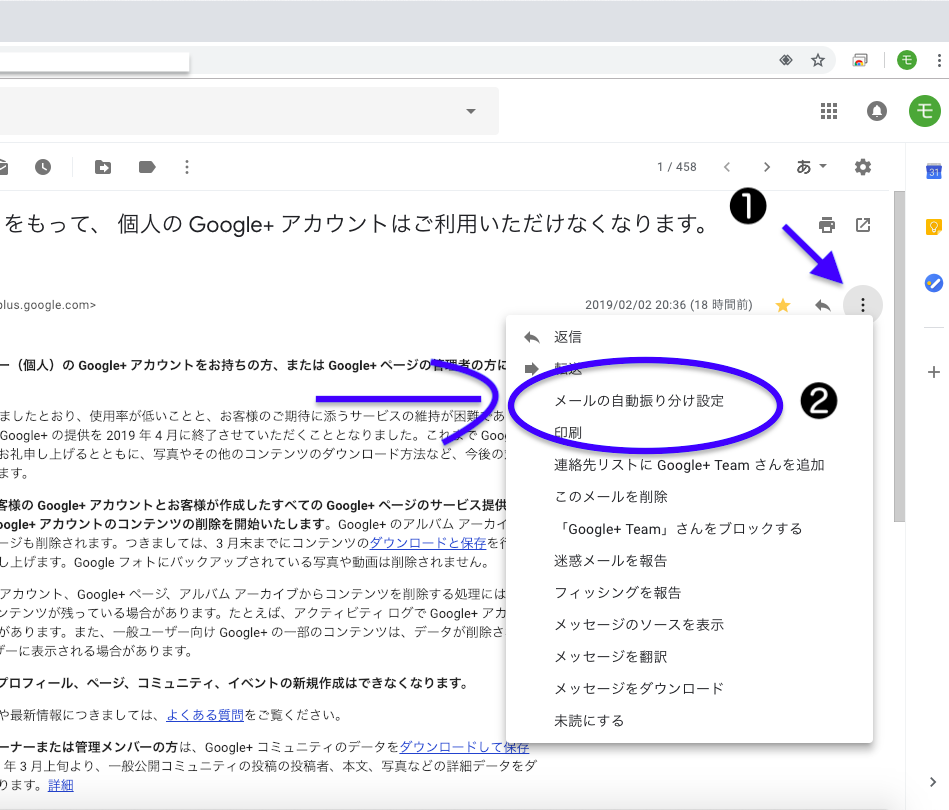Open the Google apps grid
Viewport: 949px width, 810px height.
(828, 111)
